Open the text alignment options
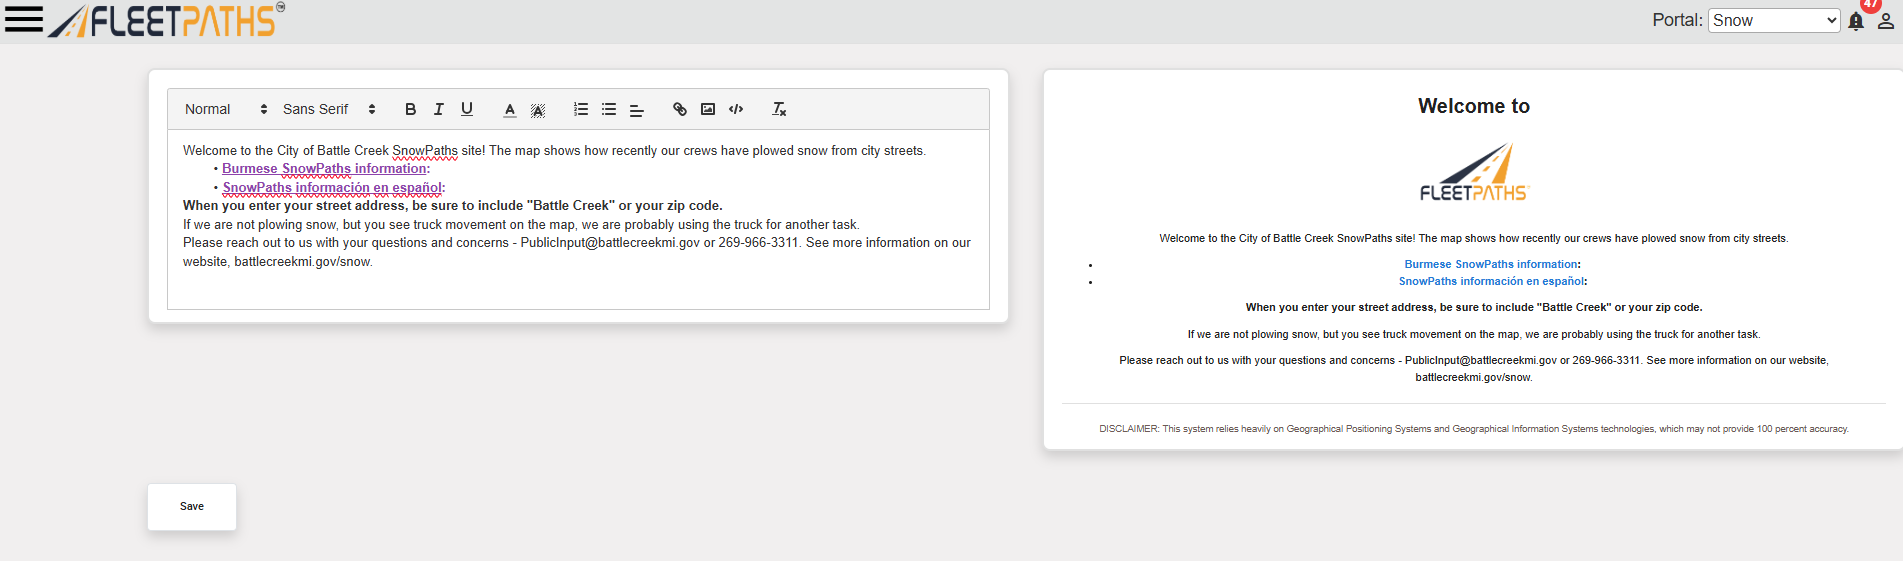The width and height of the screenshot is (1903, 561). [636, 110]
